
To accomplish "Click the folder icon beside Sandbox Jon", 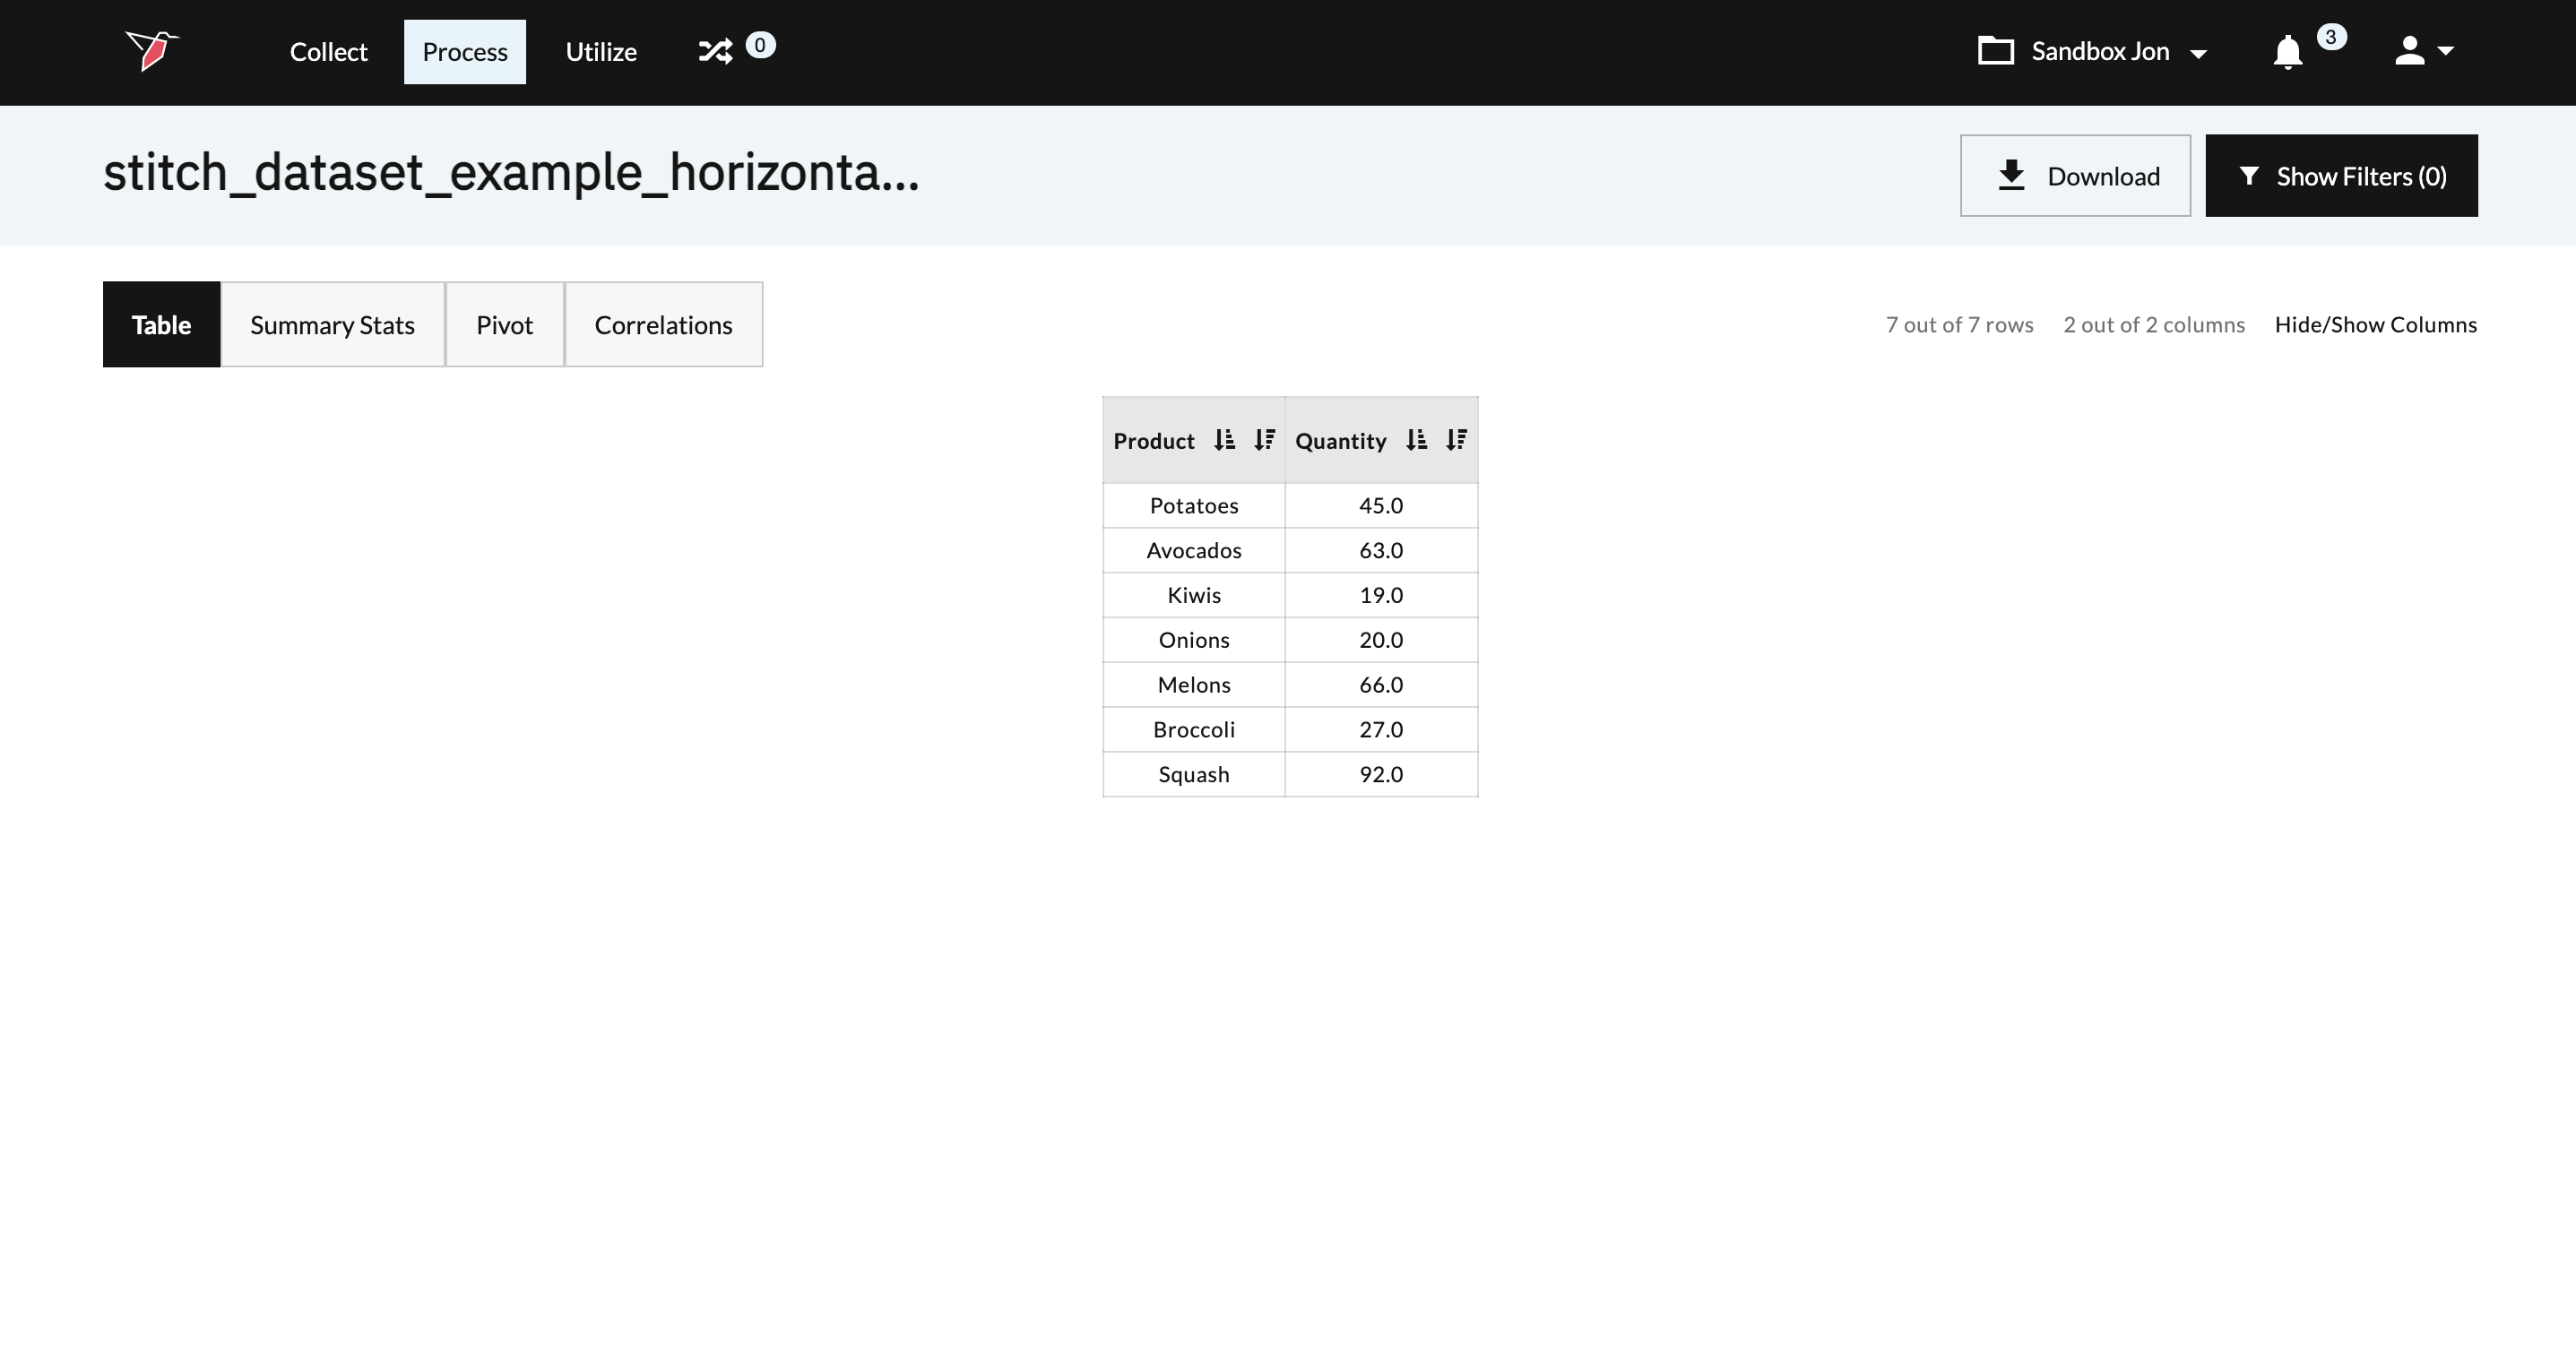I will [1995, 51].
